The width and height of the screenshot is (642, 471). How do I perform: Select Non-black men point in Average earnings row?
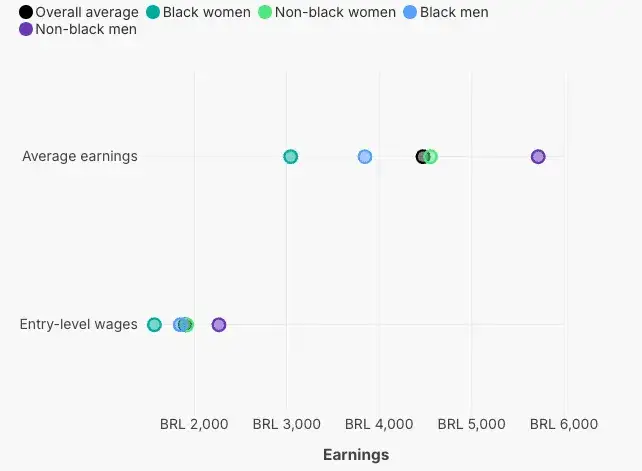pos(538,156)
